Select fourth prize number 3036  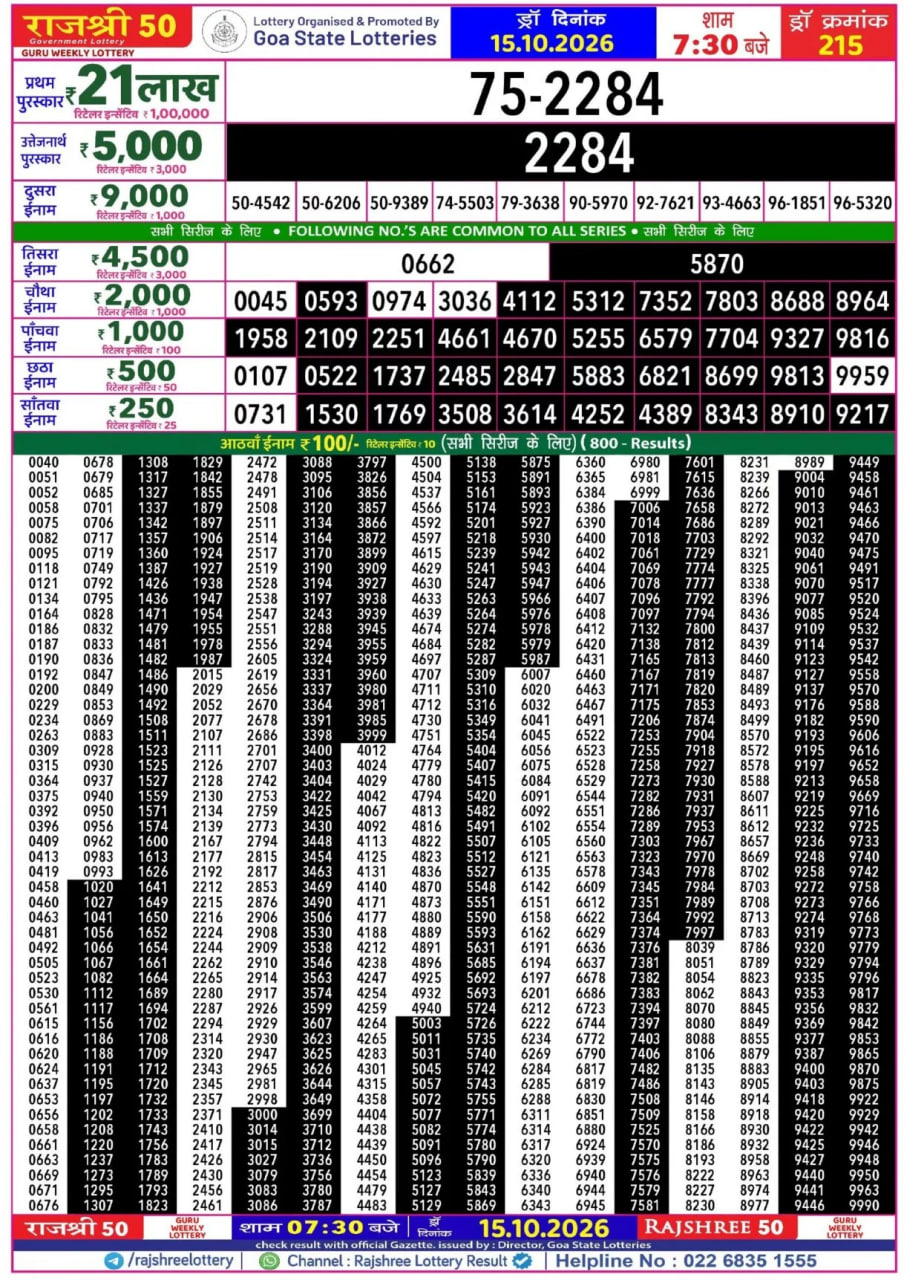coord(465,301)
